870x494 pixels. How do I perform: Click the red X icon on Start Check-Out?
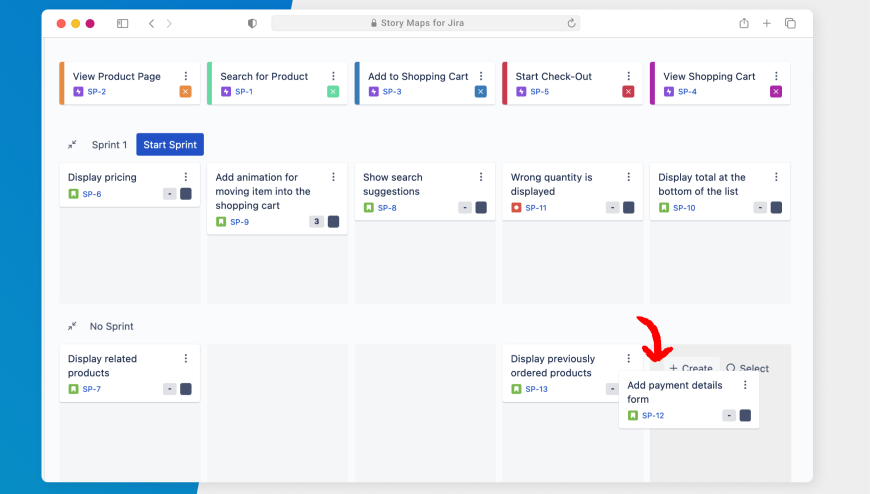point(628,92)
